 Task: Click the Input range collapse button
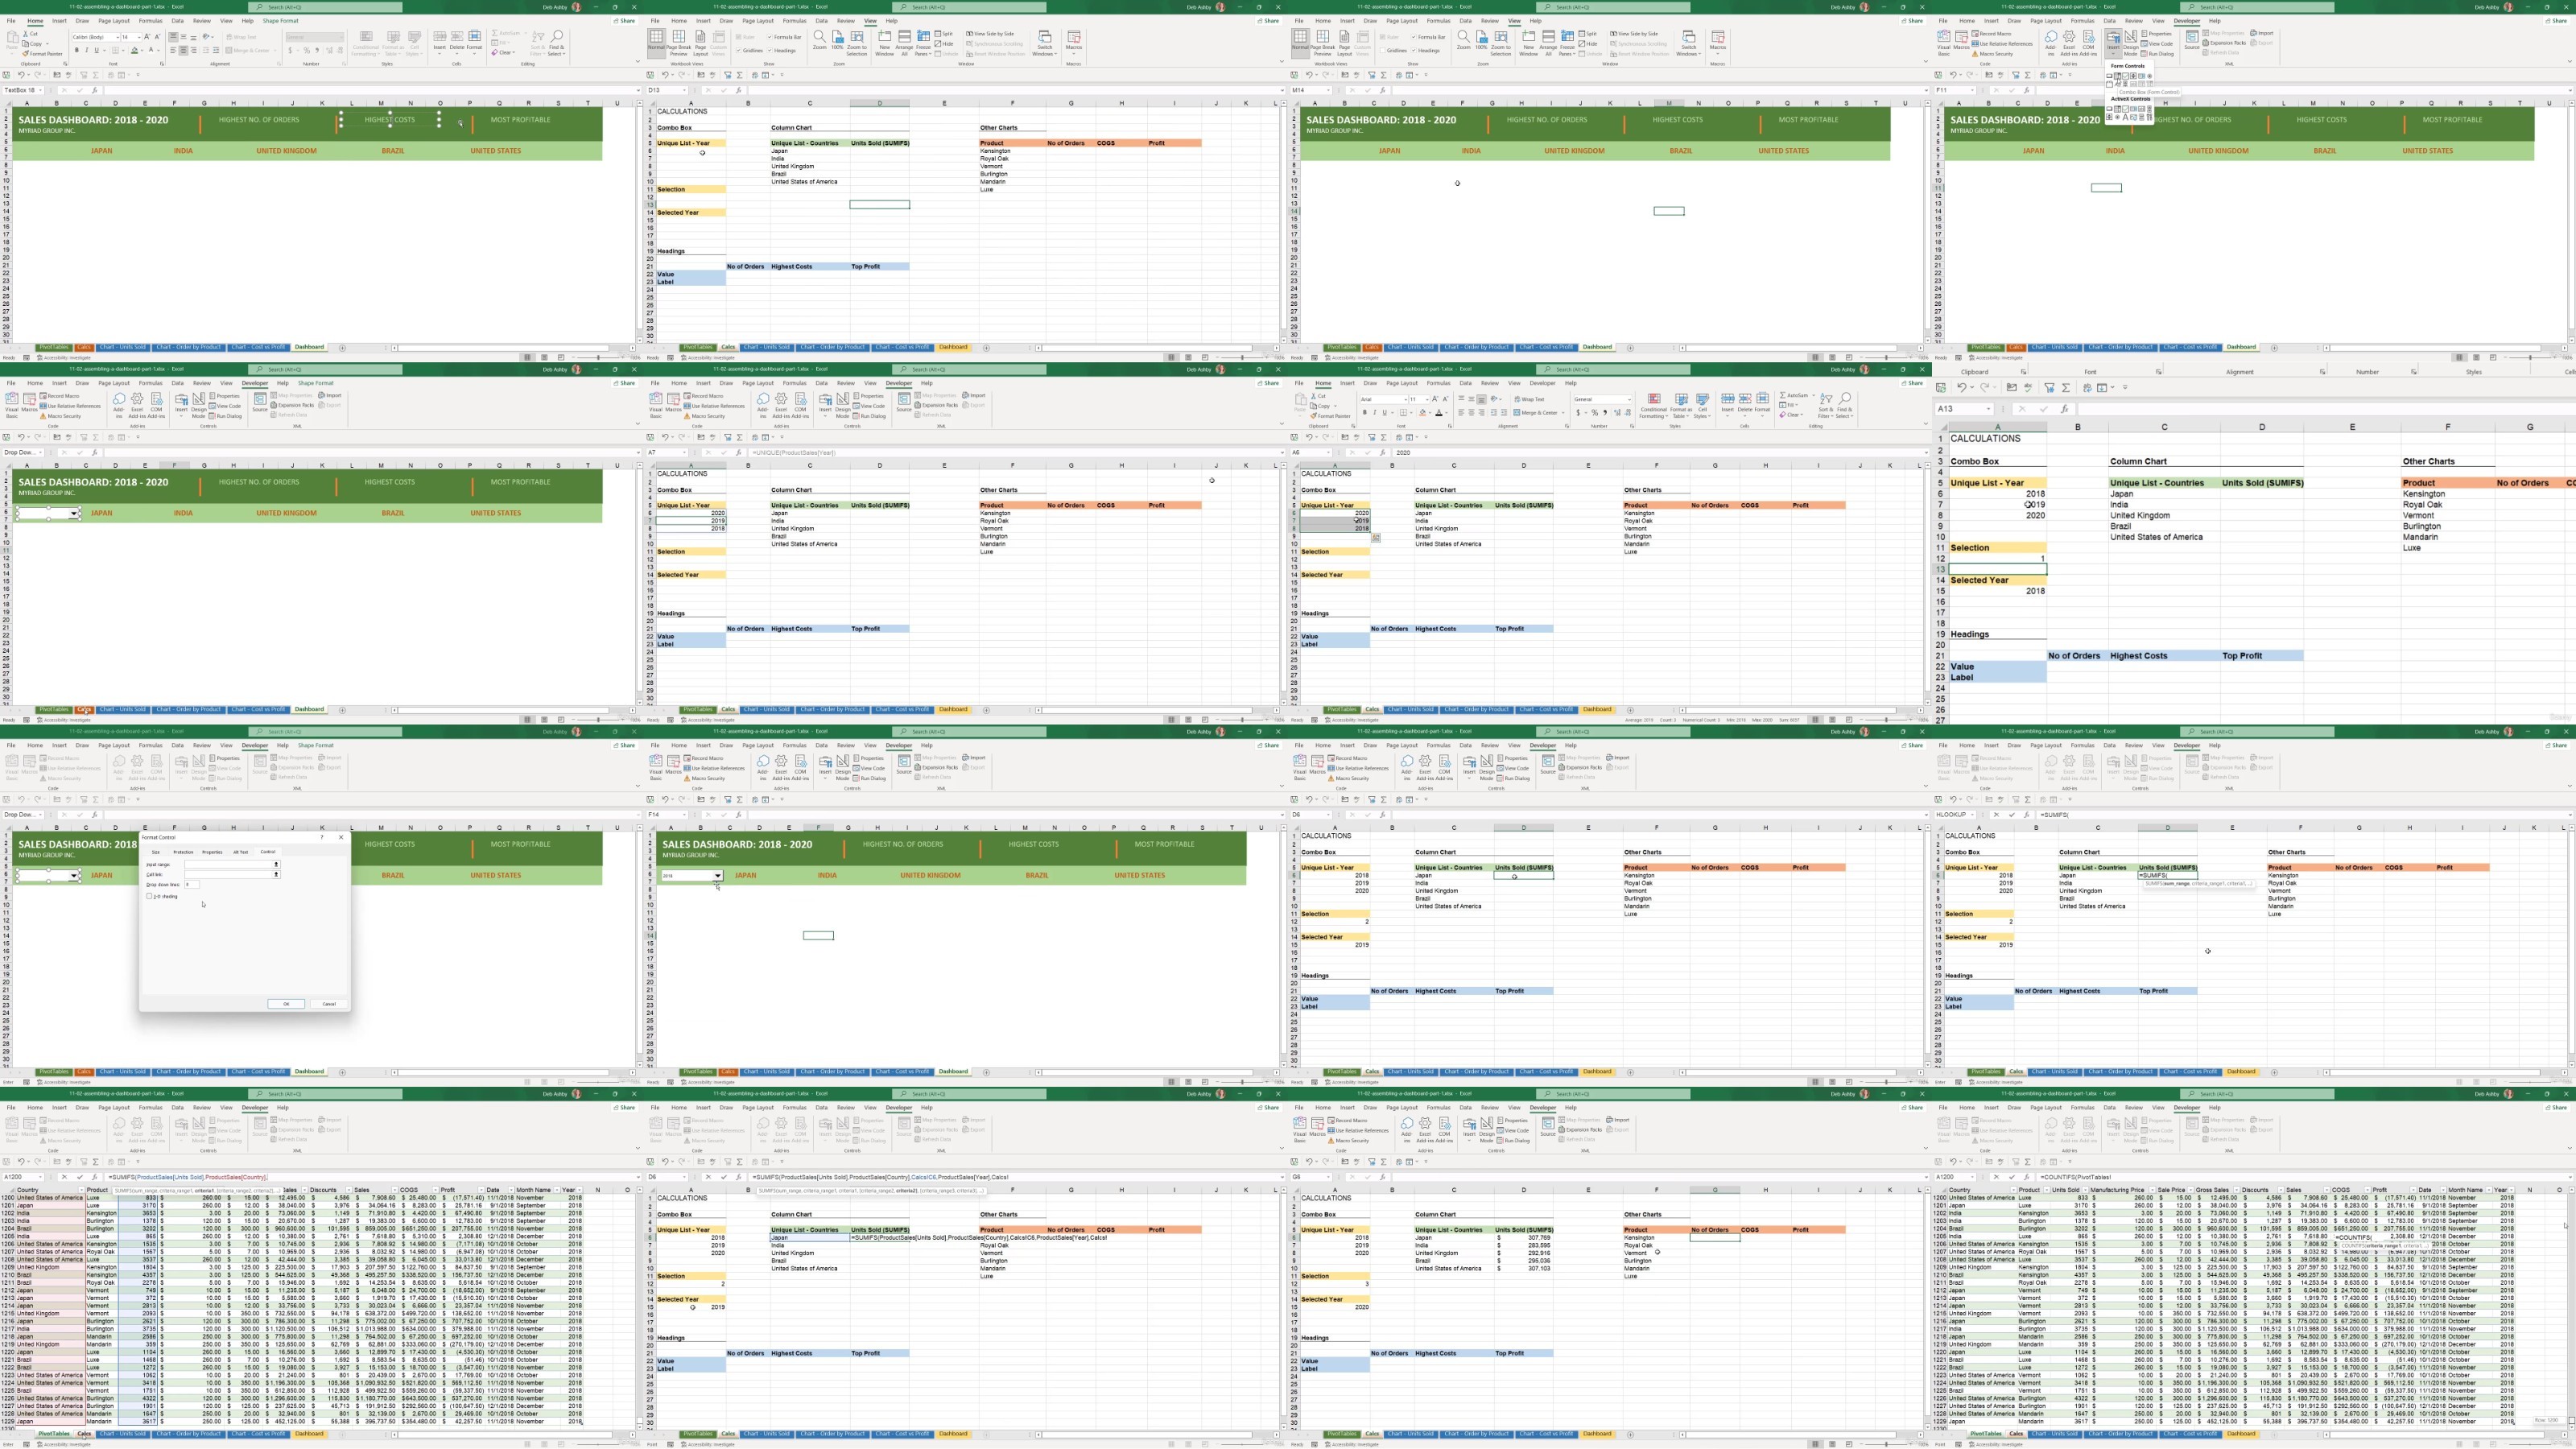click(x=276, y=865)
